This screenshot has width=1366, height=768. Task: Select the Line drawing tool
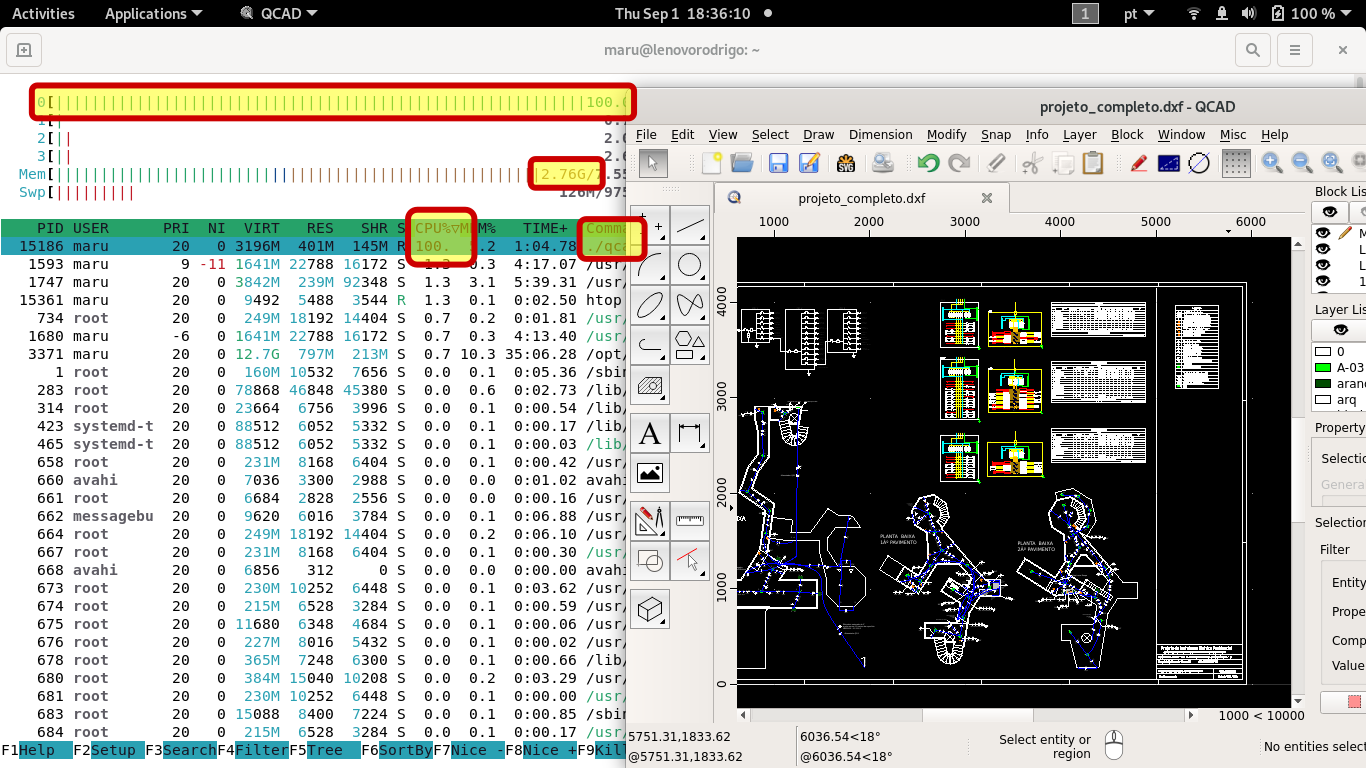click(x=690, y=227)
